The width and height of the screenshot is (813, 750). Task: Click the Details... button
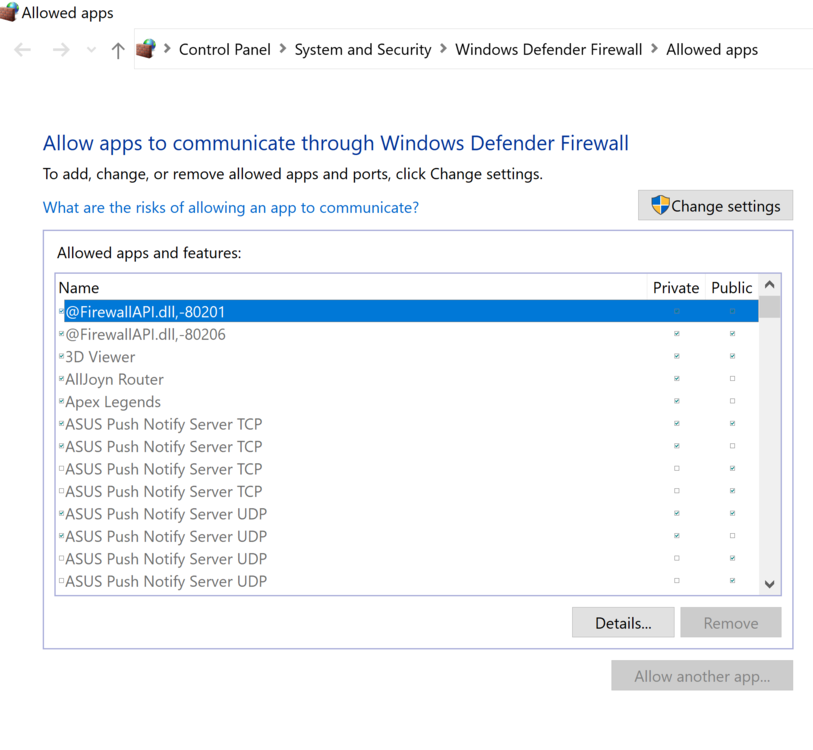[x=623, y=623]
